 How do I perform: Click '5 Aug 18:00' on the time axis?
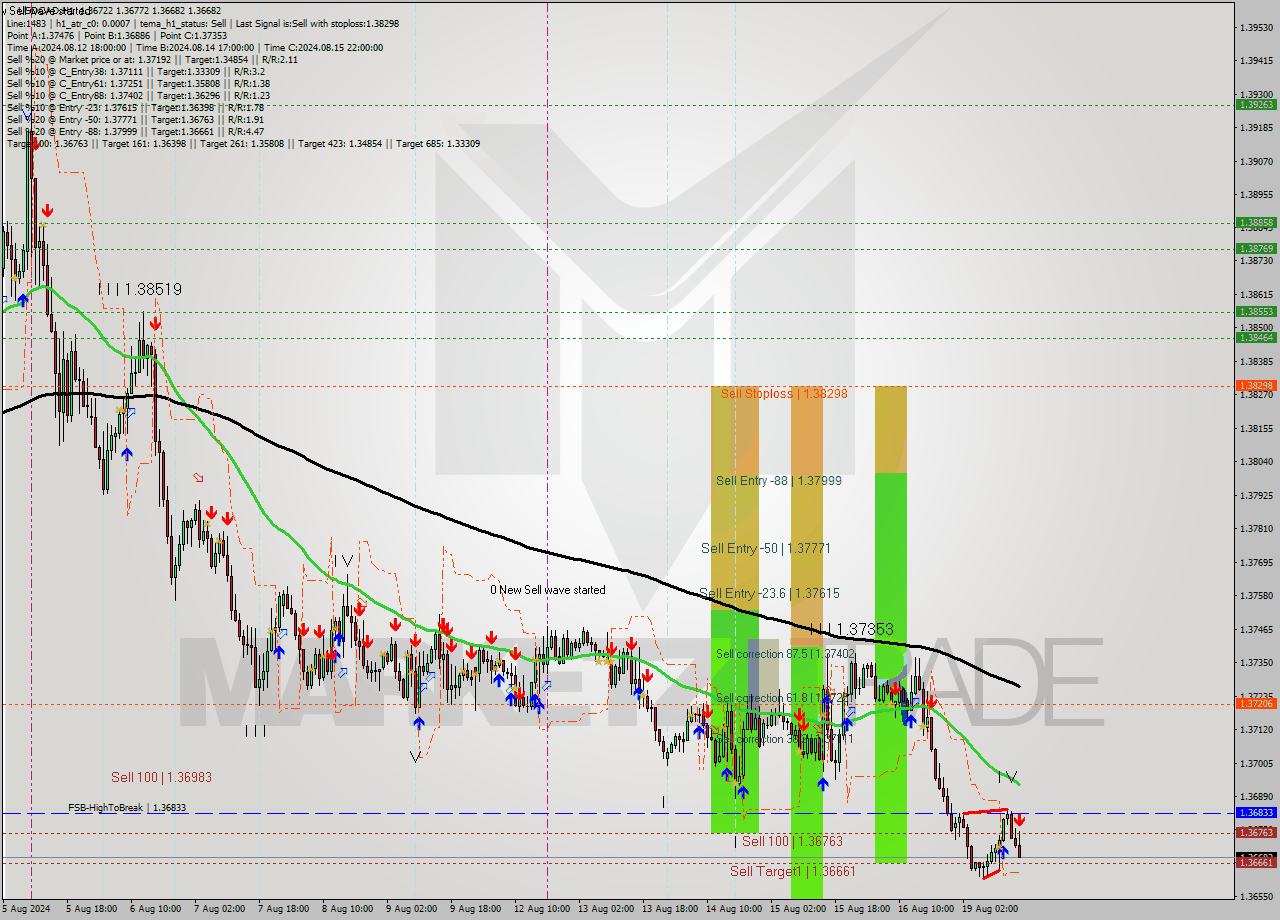[92, 909]
